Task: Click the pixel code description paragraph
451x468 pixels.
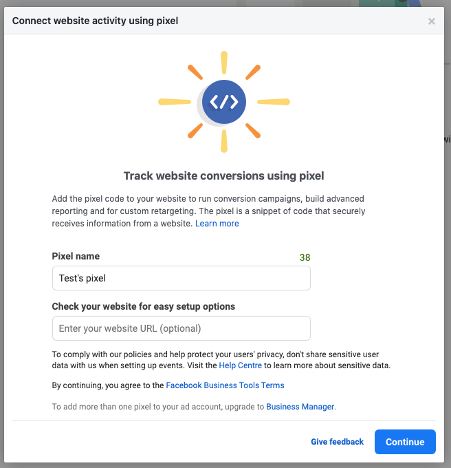Action: (x=208, y=211)
